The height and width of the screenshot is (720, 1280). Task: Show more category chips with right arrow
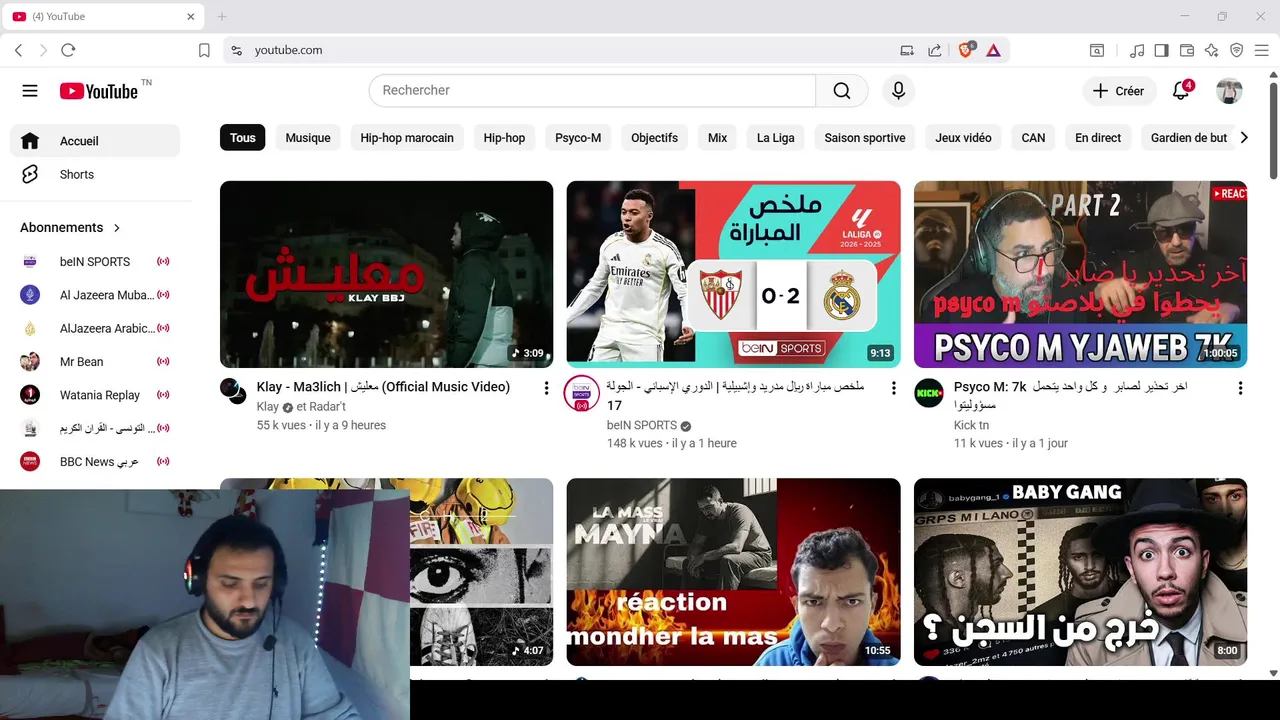[x=1244, y=138]
